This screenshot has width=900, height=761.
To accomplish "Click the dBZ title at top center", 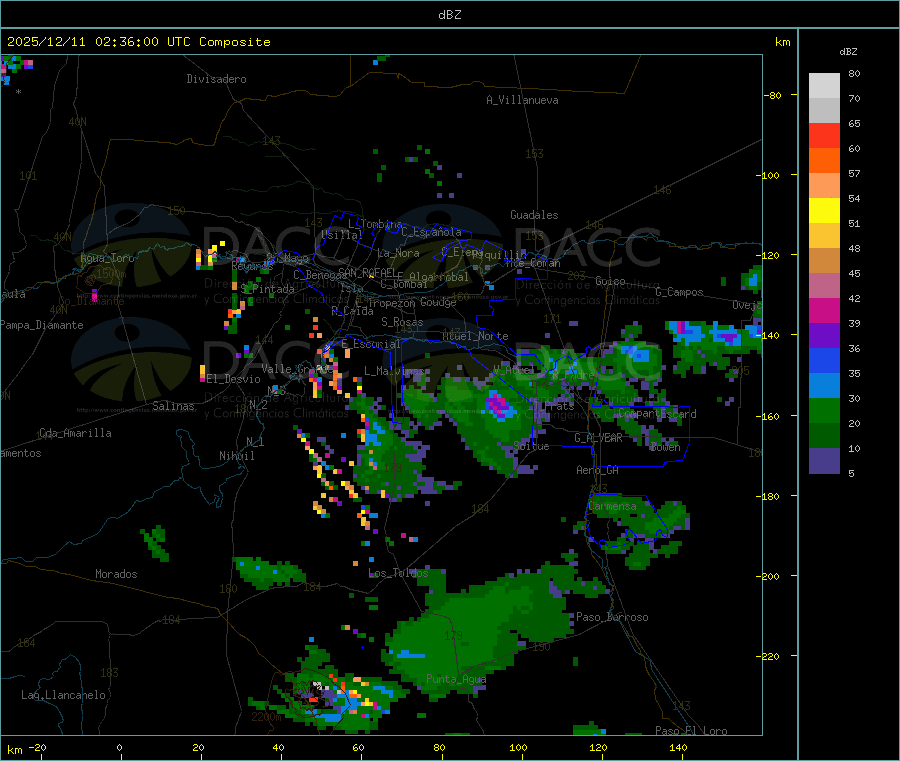I will (449, 15).
